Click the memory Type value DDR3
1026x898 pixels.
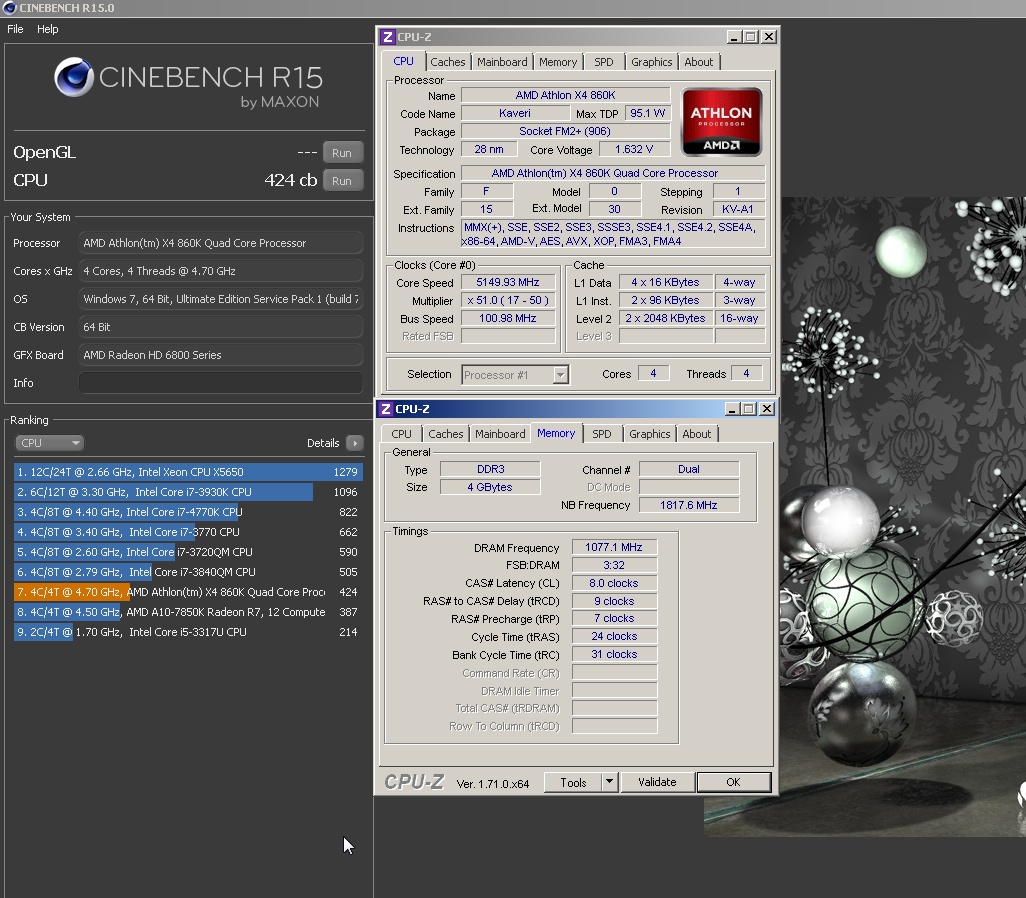[490, 469]
